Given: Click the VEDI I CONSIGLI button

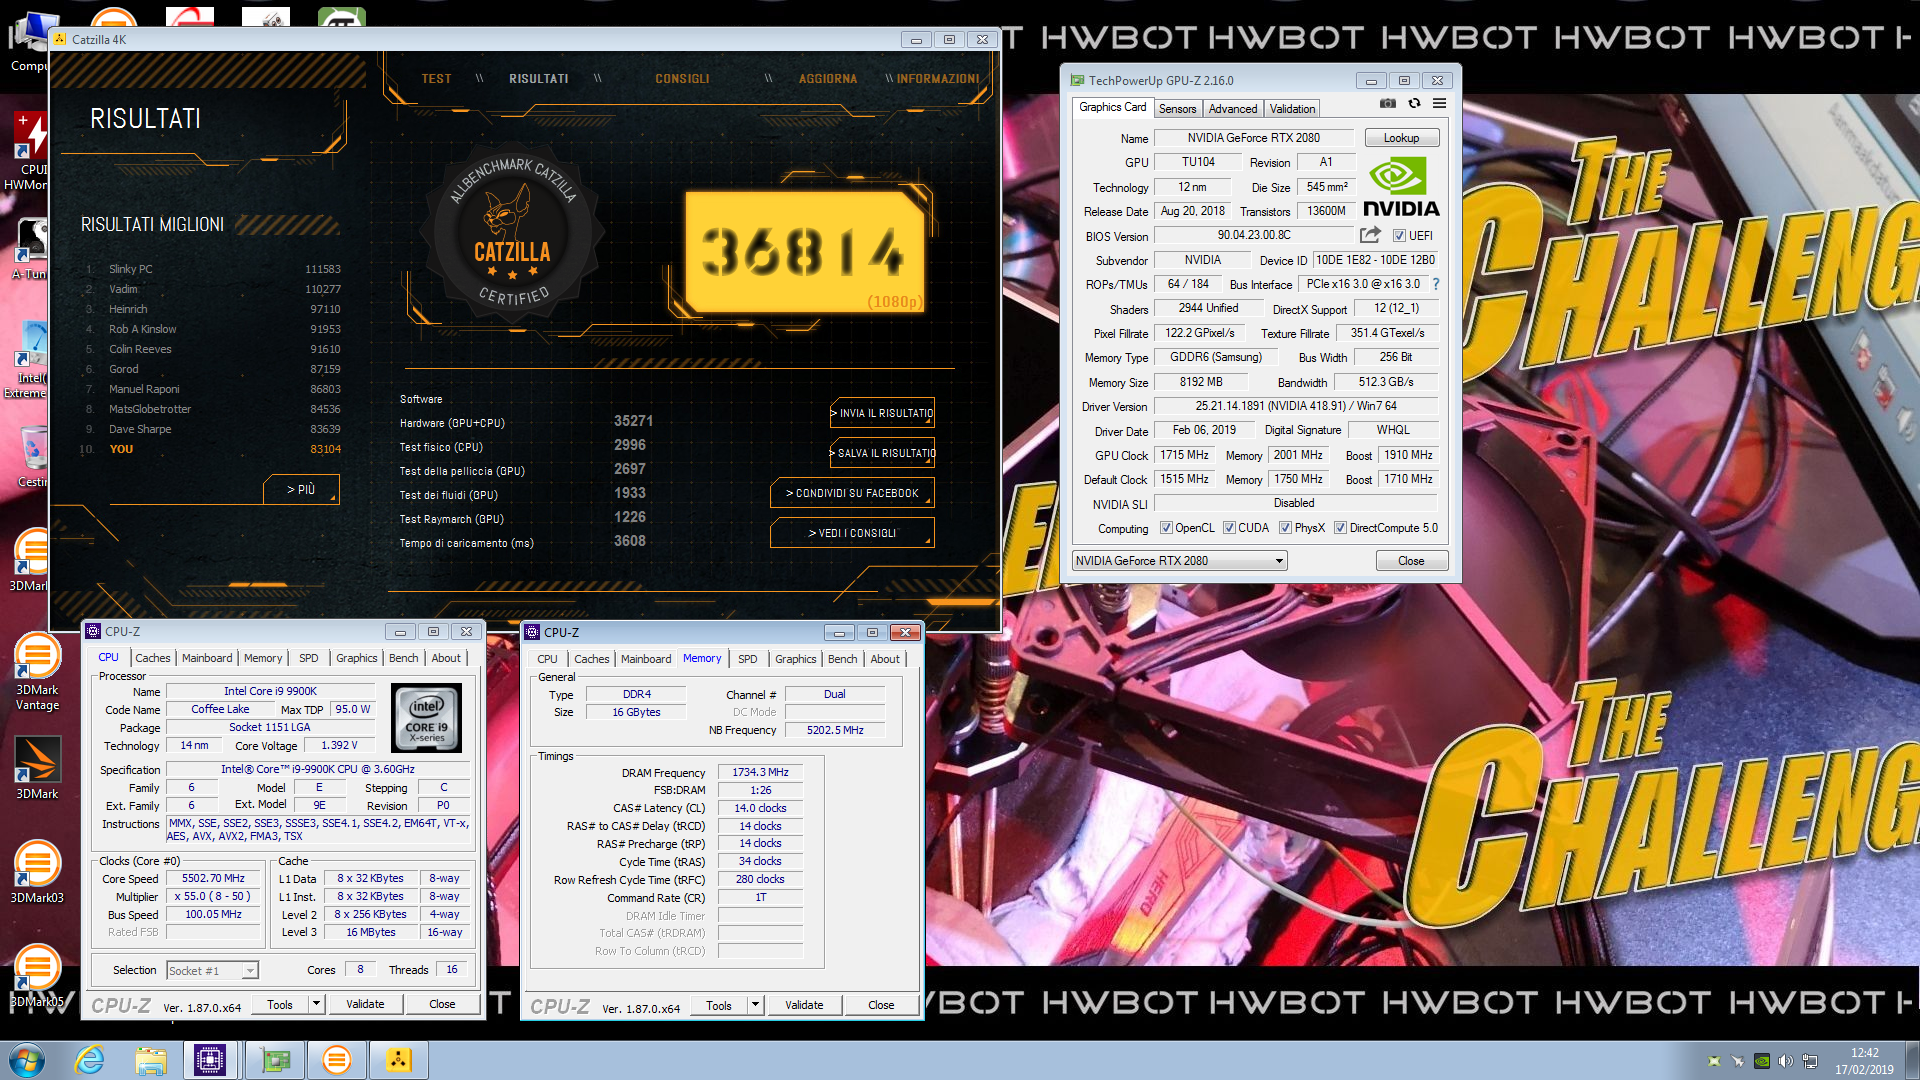Looking at the screenshot, I should coord(852,533).
